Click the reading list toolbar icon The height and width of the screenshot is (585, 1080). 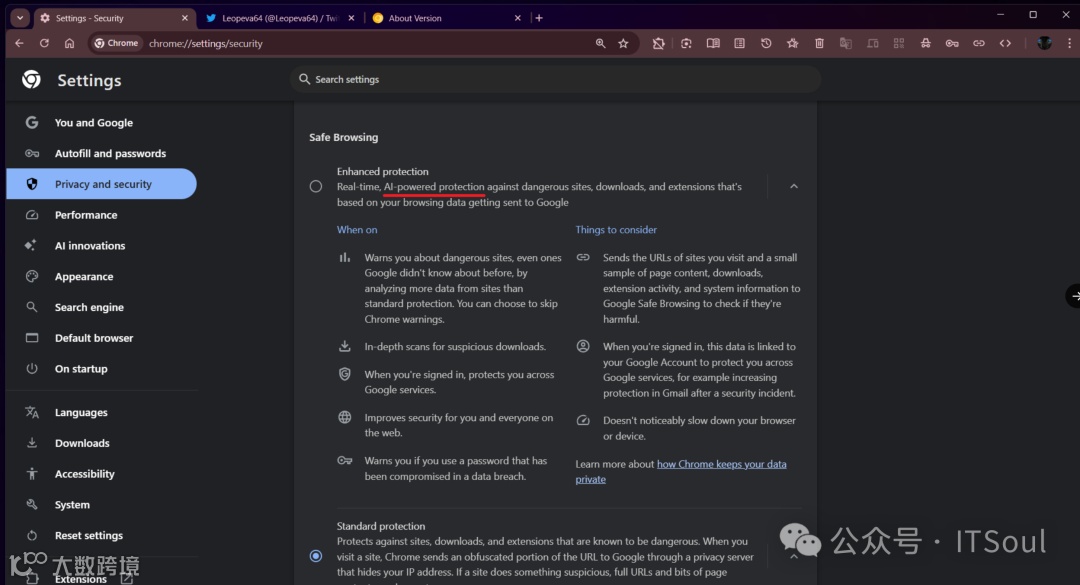739,43
